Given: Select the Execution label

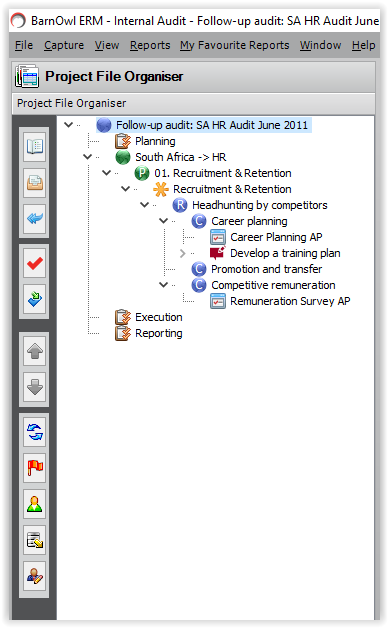Looking at the screenshot, I should 159,317.
